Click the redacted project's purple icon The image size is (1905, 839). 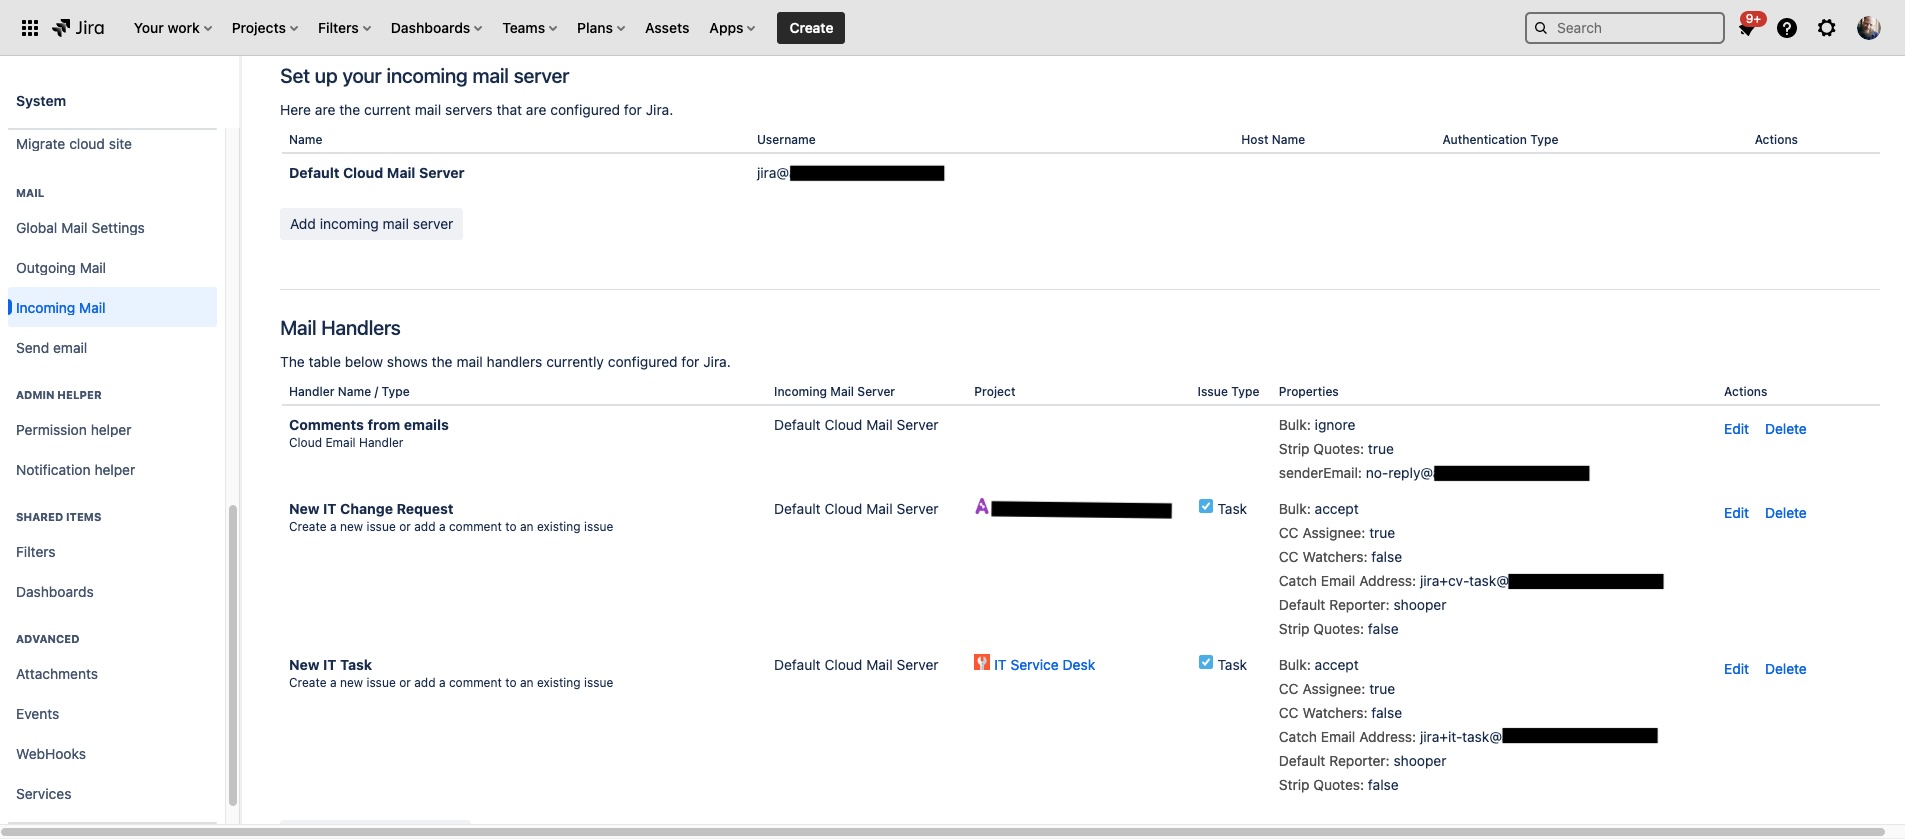pos(982,507)
